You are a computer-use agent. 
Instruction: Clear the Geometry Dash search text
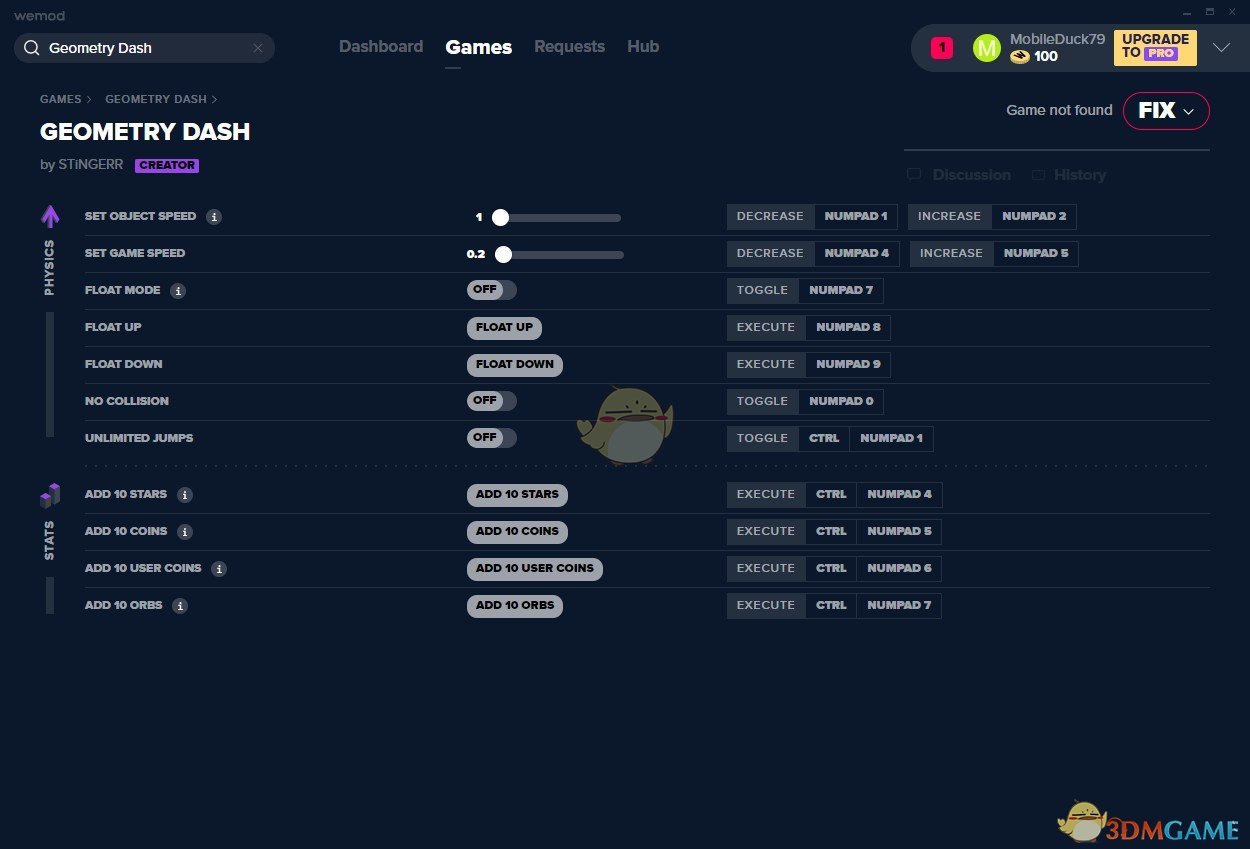click(x=257, y=48)
